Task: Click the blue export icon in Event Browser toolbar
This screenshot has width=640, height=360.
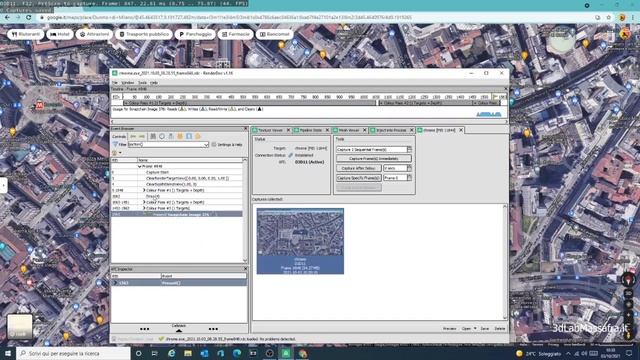Action: (x=189, y=136)
